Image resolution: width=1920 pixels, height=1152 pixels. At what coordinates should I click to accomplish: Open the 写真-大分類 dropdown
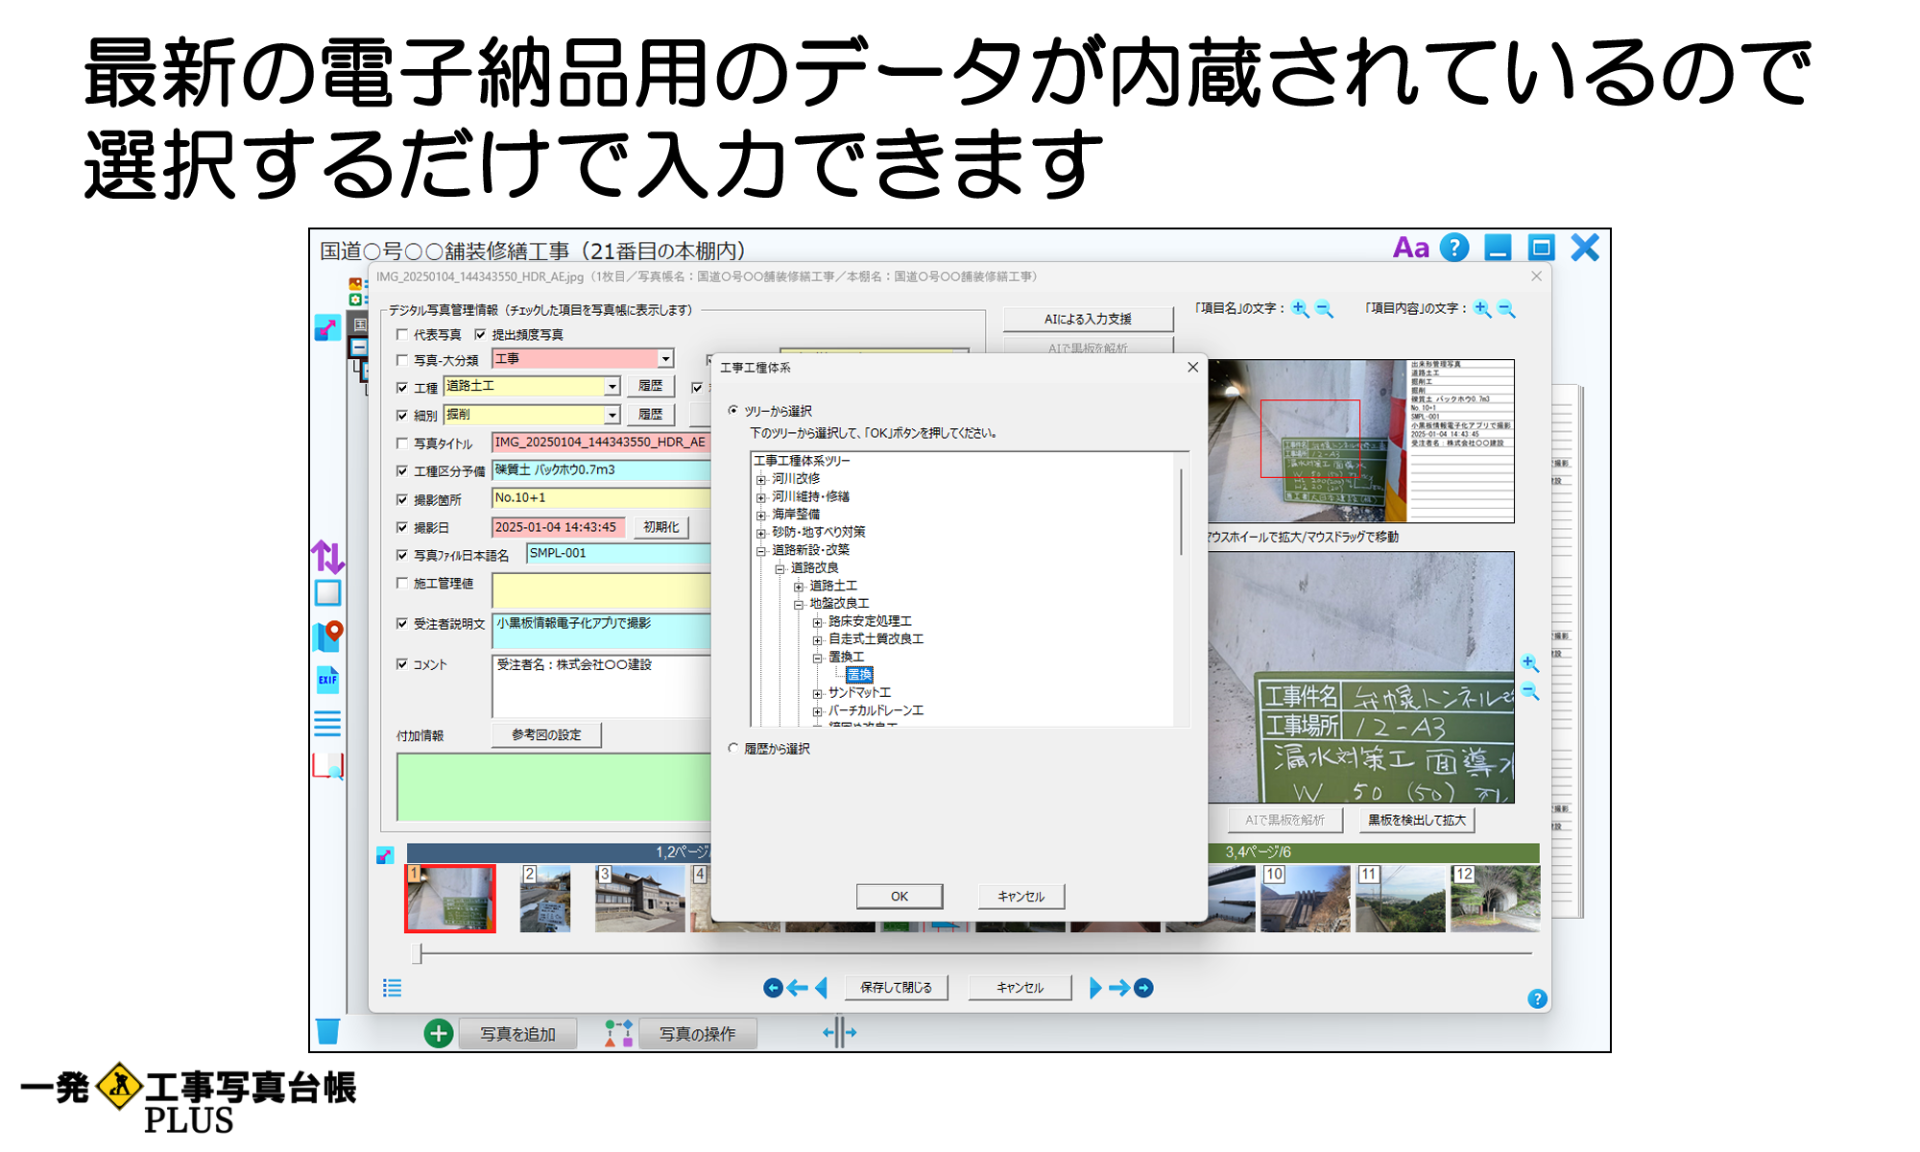(x=663, y=358)
